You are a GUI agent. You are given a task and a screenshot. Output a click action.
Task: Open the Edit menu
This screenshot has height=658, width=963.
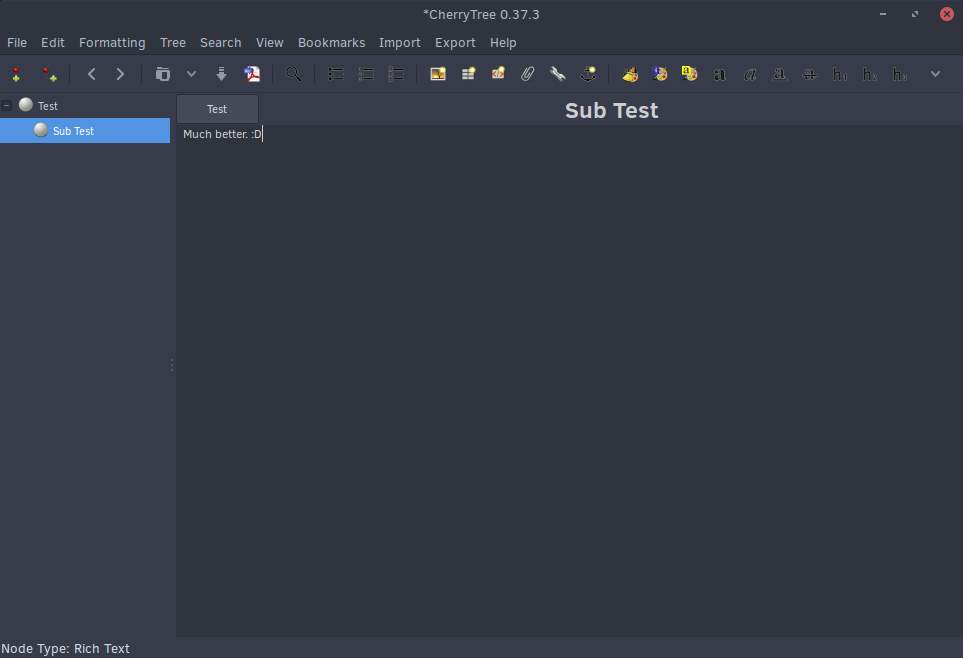tap(53, 43)
